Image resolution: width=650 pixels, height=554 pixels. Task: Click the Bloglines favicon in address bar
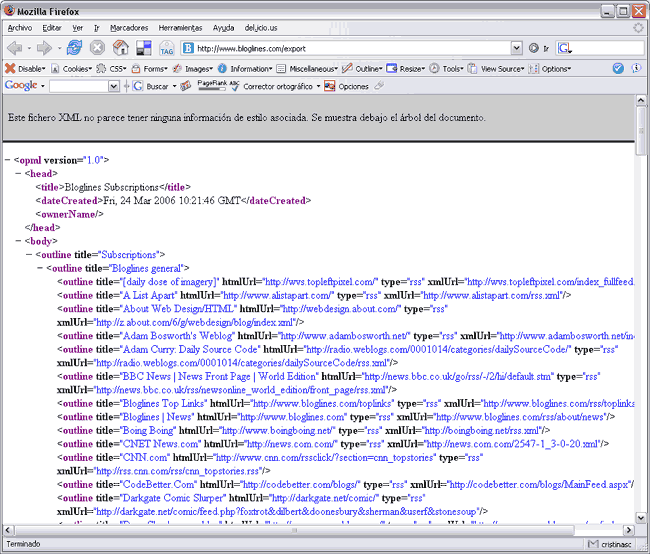pos(188,48)
